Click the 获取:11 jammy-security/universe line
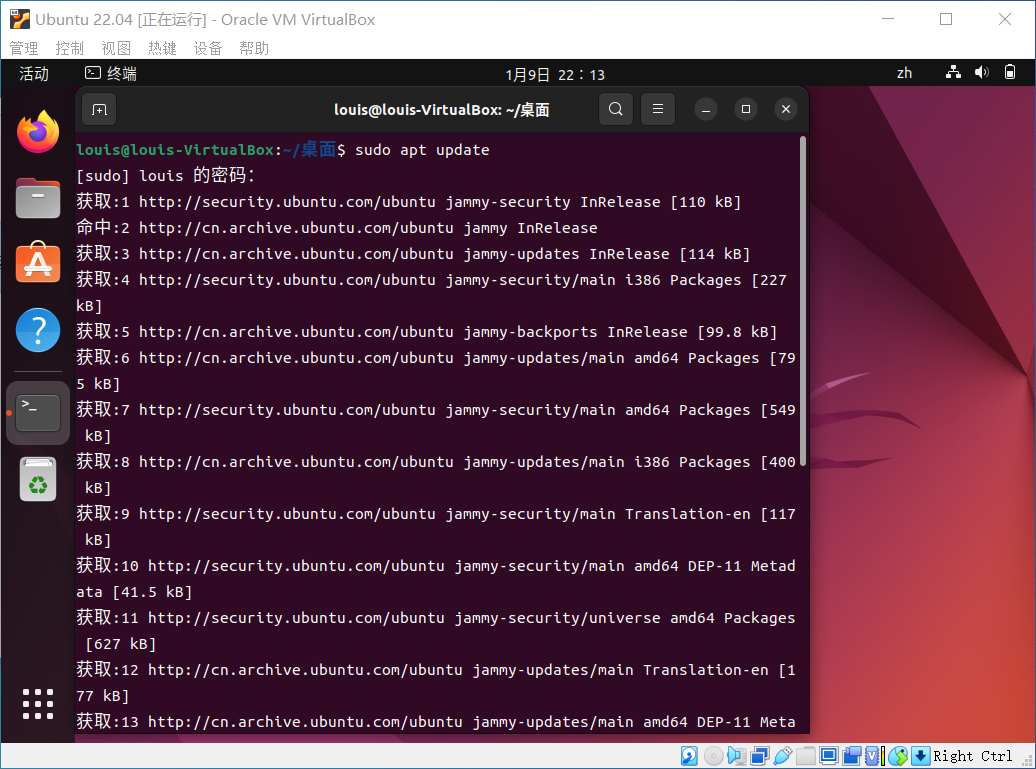 [x=435, y=630]
